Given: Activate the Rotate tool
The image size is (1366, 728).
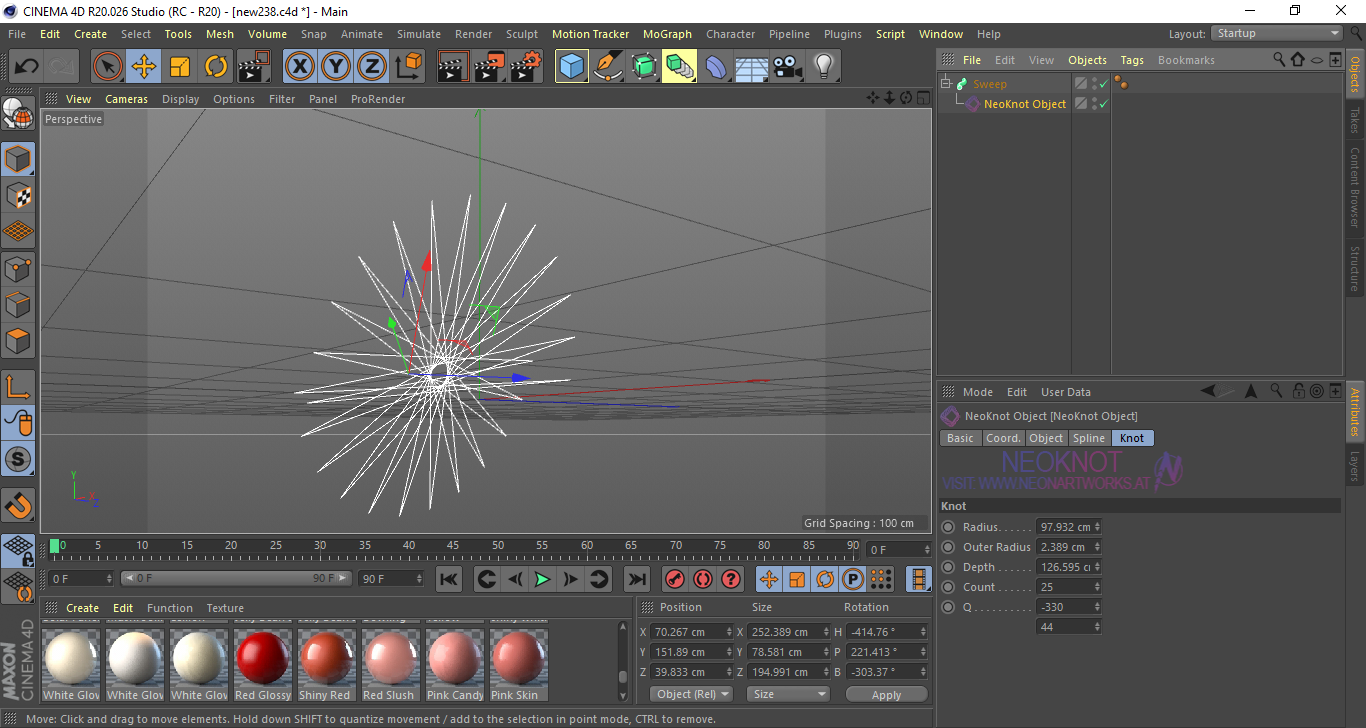Looking at the screenshot, I should point(216,67).
